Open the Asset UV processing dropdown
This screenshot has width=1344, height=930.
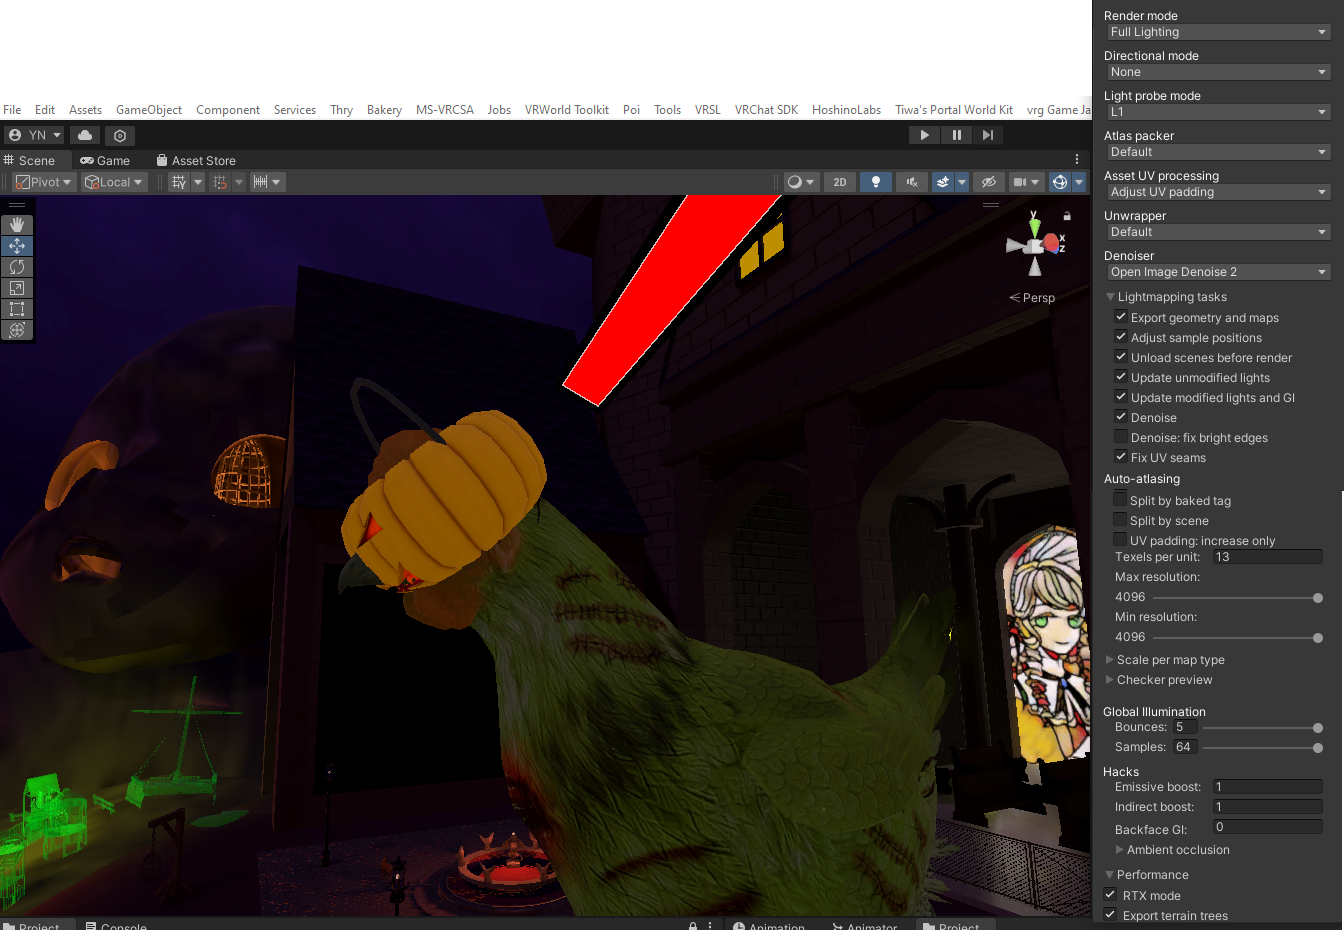tap(1219, 192)
